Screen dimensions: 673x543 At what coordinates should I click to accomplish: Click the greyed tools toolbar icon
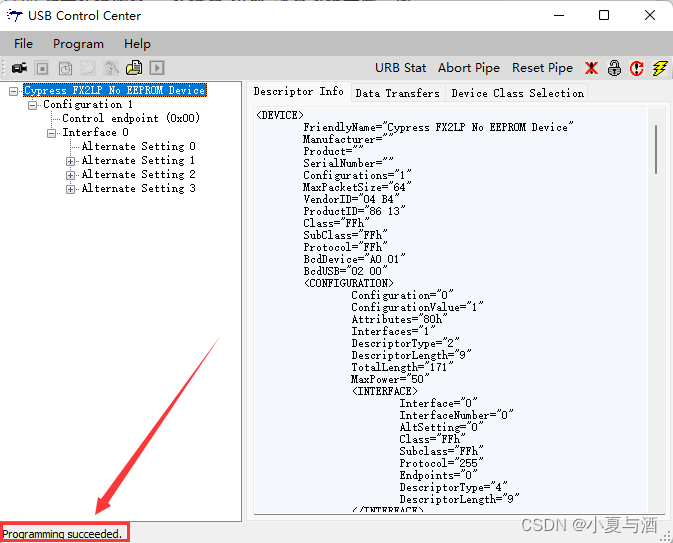pyautogui.click(x=111, y=68)
